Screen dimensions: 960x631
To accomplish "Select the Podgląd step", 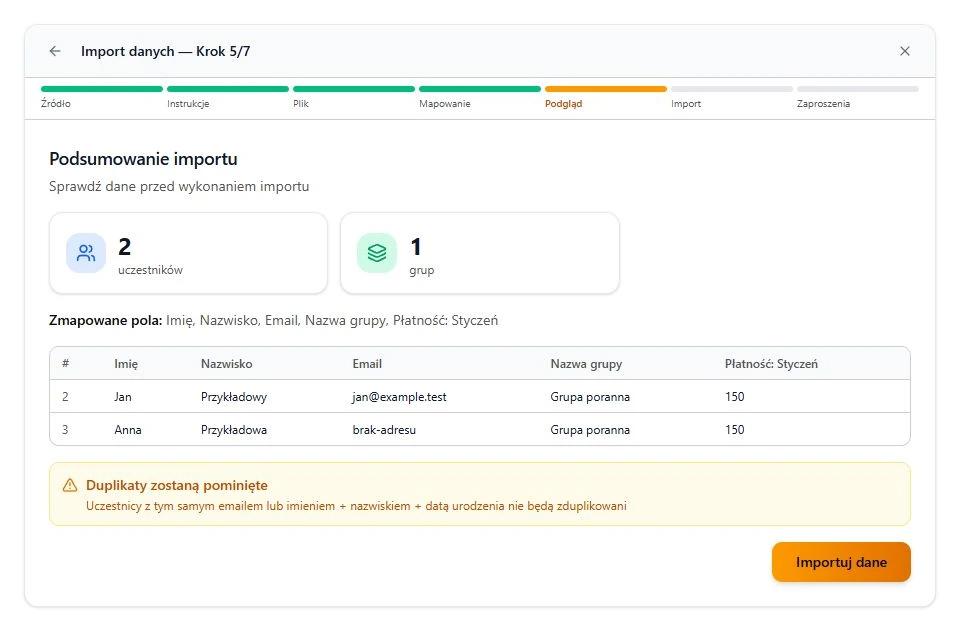I will click(x=606, y=97).
